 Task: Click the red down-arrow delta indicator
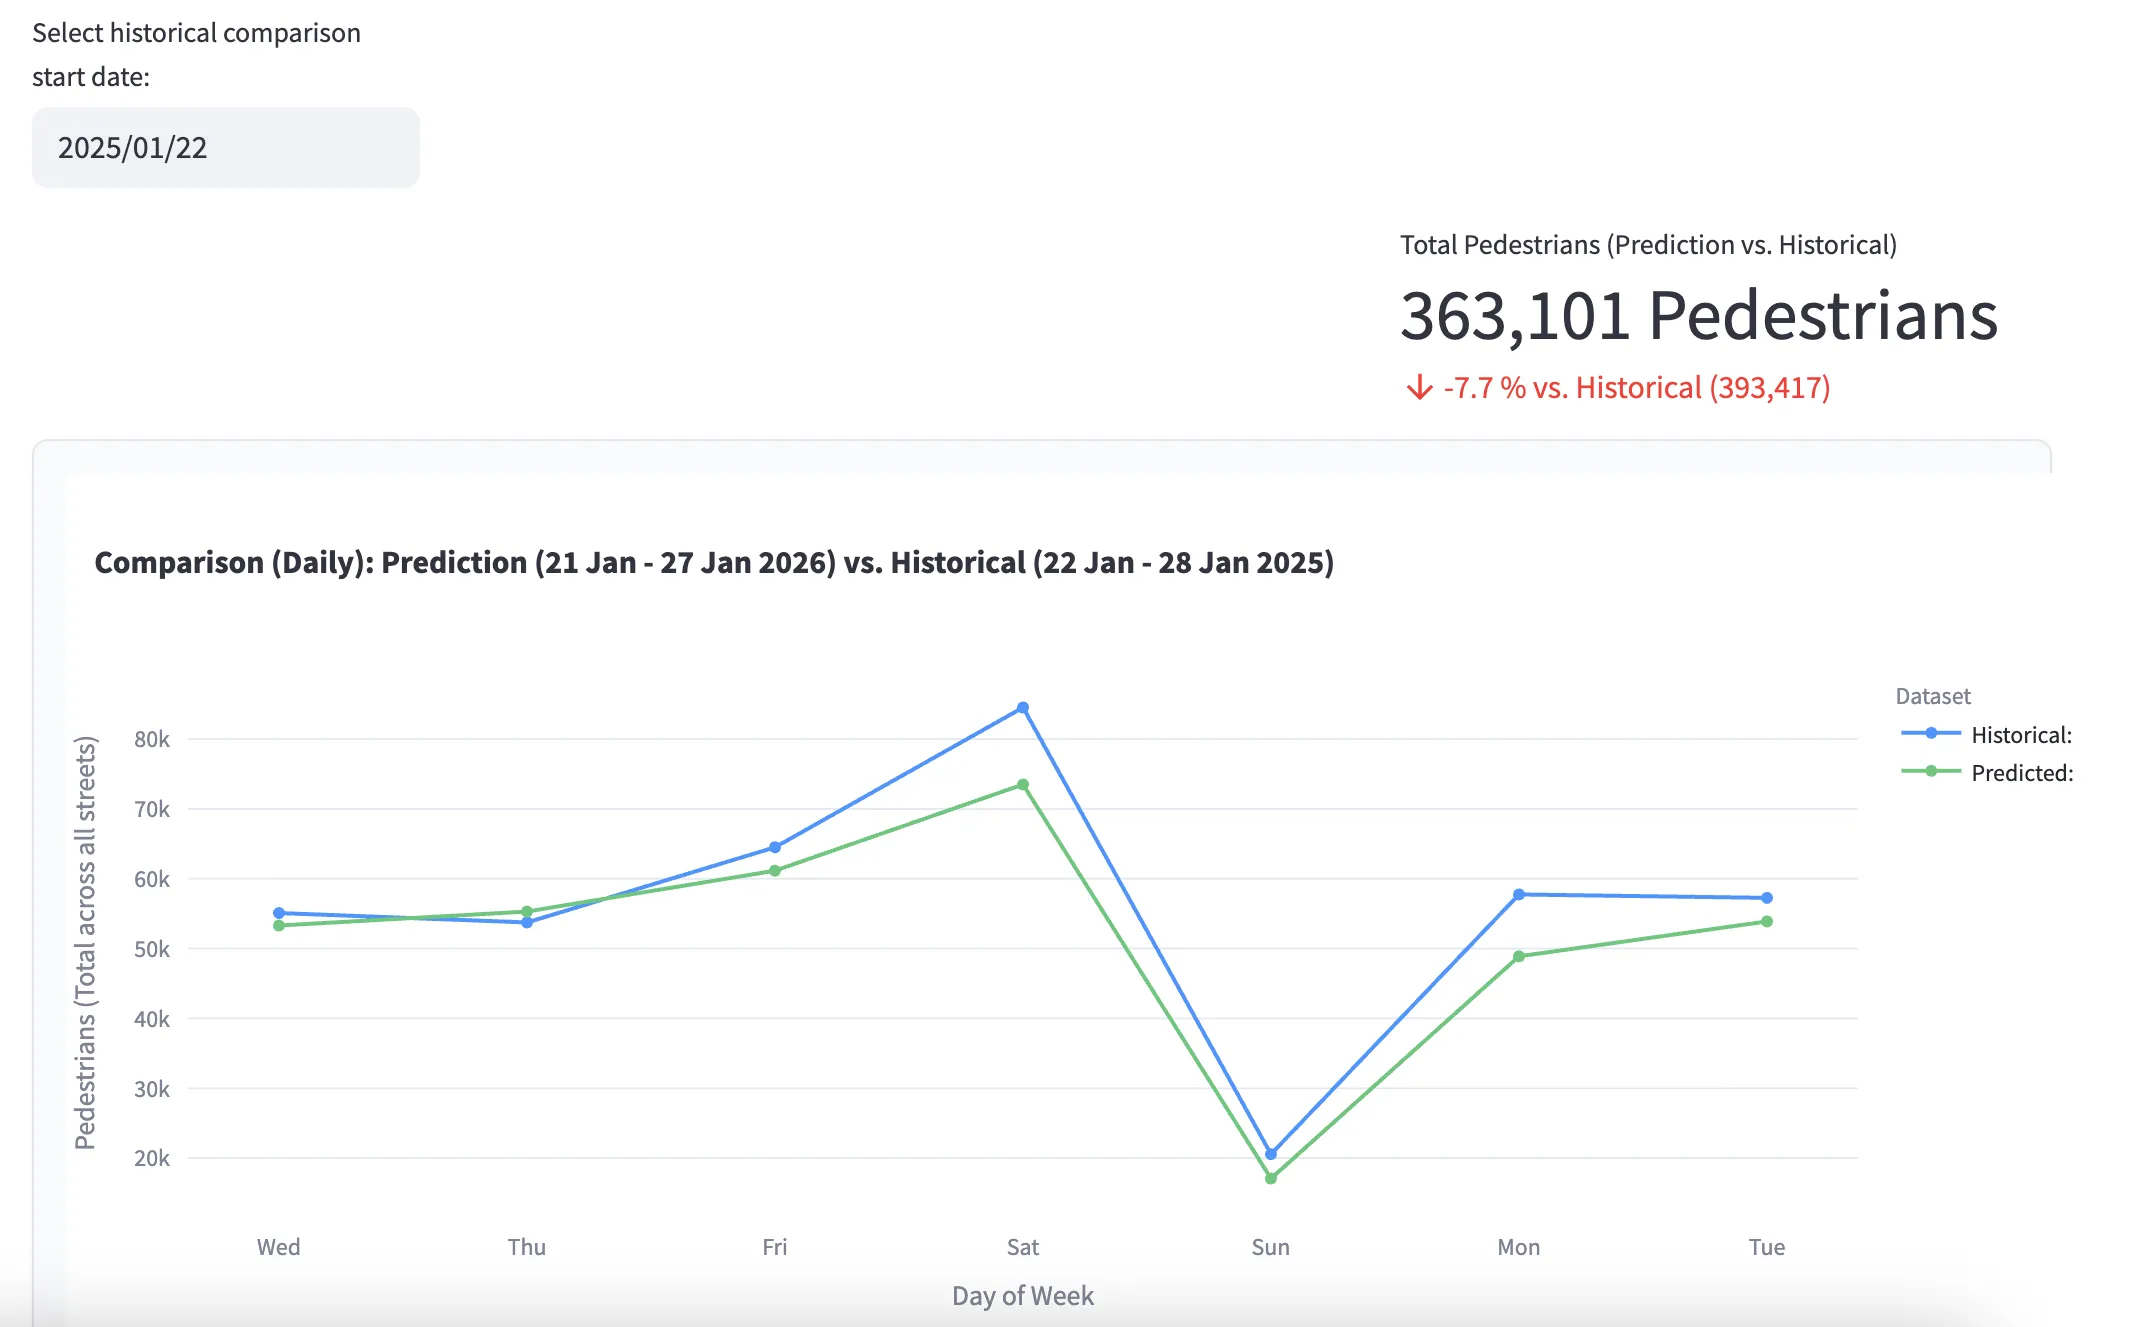click(x=1418, y=388)
